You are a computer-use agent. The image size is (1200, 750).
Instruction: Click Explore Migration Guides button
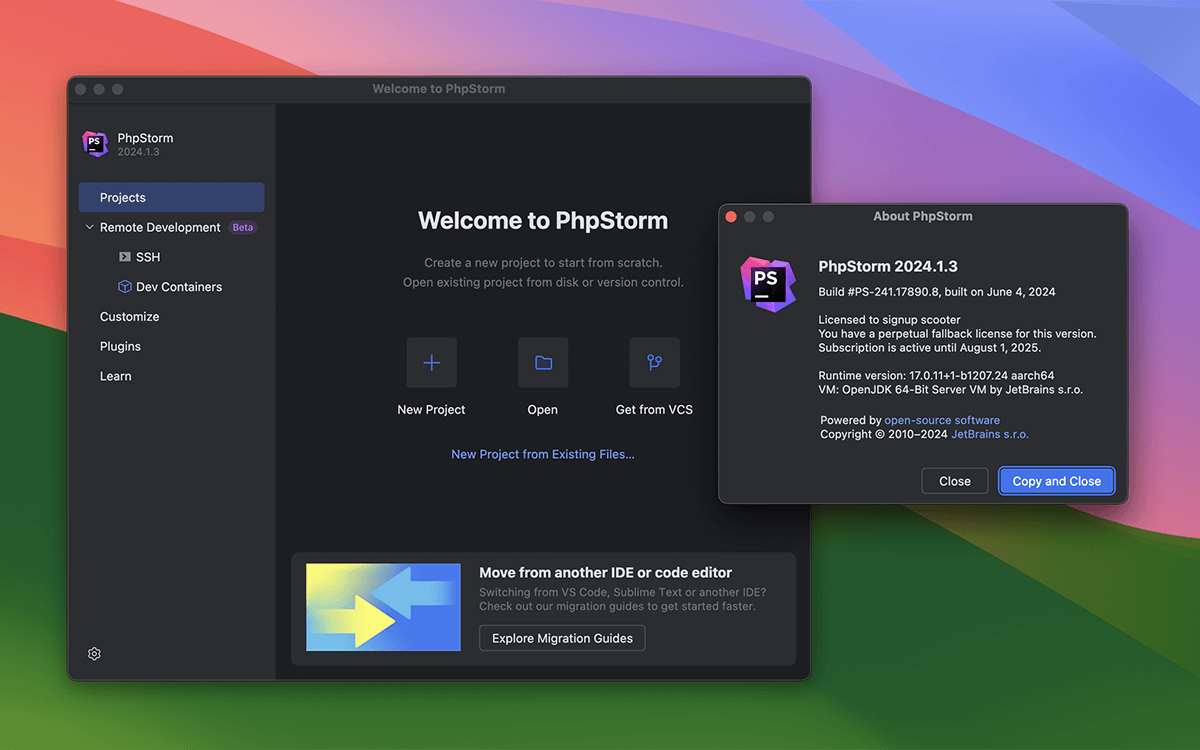tap(562, 638)
